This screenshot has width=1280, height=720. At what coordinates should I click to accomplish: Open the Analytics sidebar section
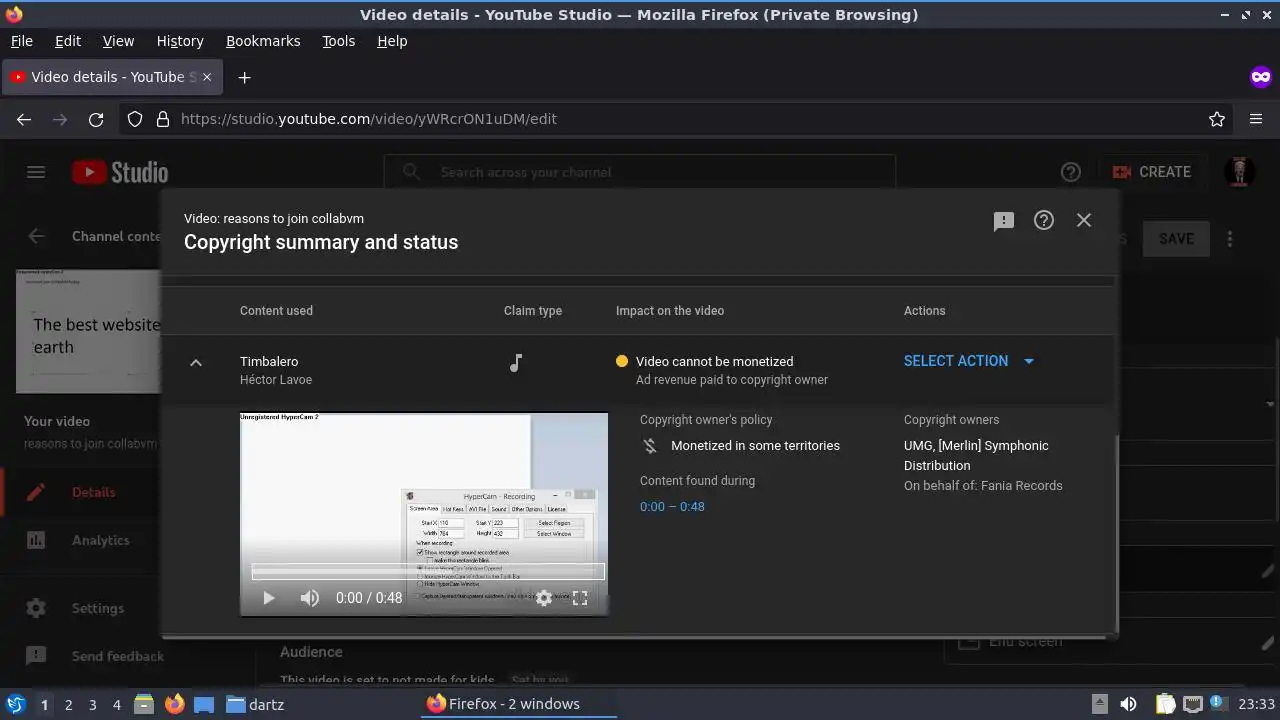pyautogui.click(x=80, y=540)
